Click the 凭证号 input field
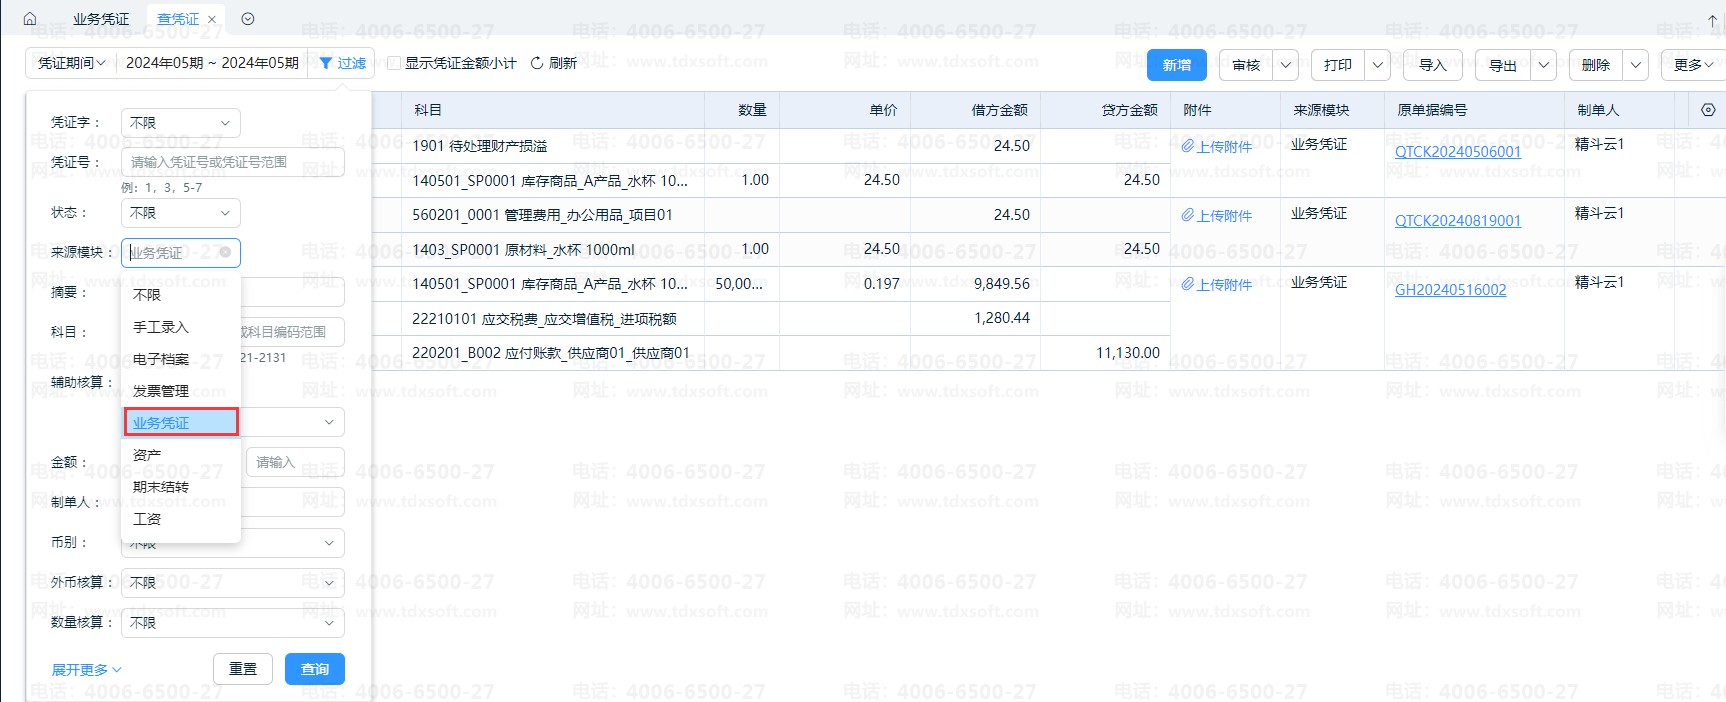Screen dimensions: 1726x702 coord(233,162)
